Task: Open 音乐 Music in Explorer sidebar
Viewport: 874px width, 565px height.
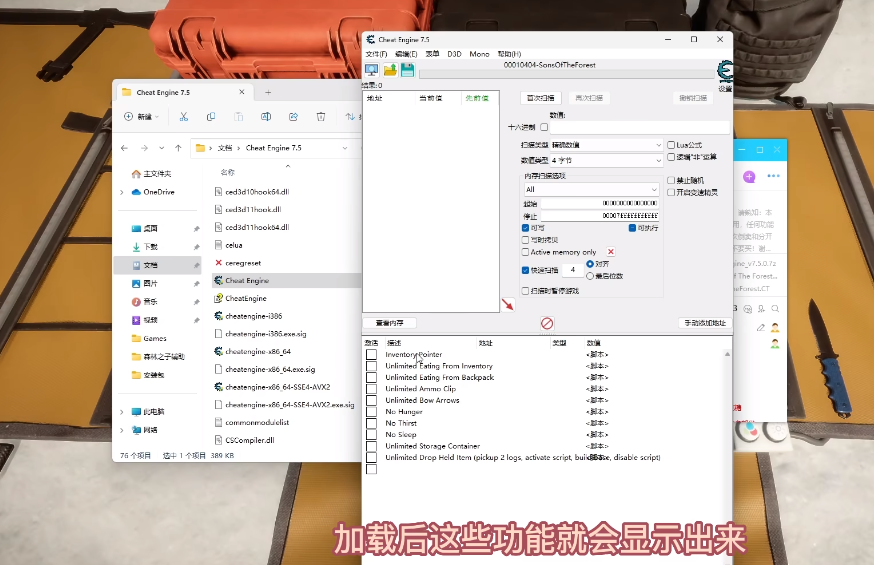Action: tap(150, 301)
